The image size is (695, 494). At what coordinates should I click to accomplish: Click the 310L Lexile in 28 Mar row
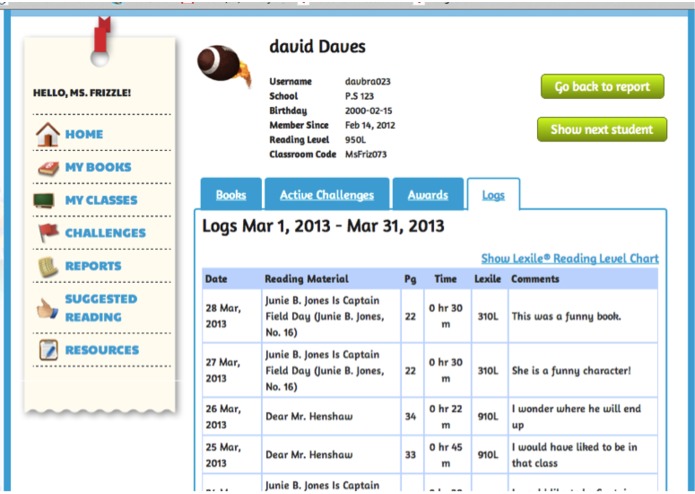(x=488, y=316)
